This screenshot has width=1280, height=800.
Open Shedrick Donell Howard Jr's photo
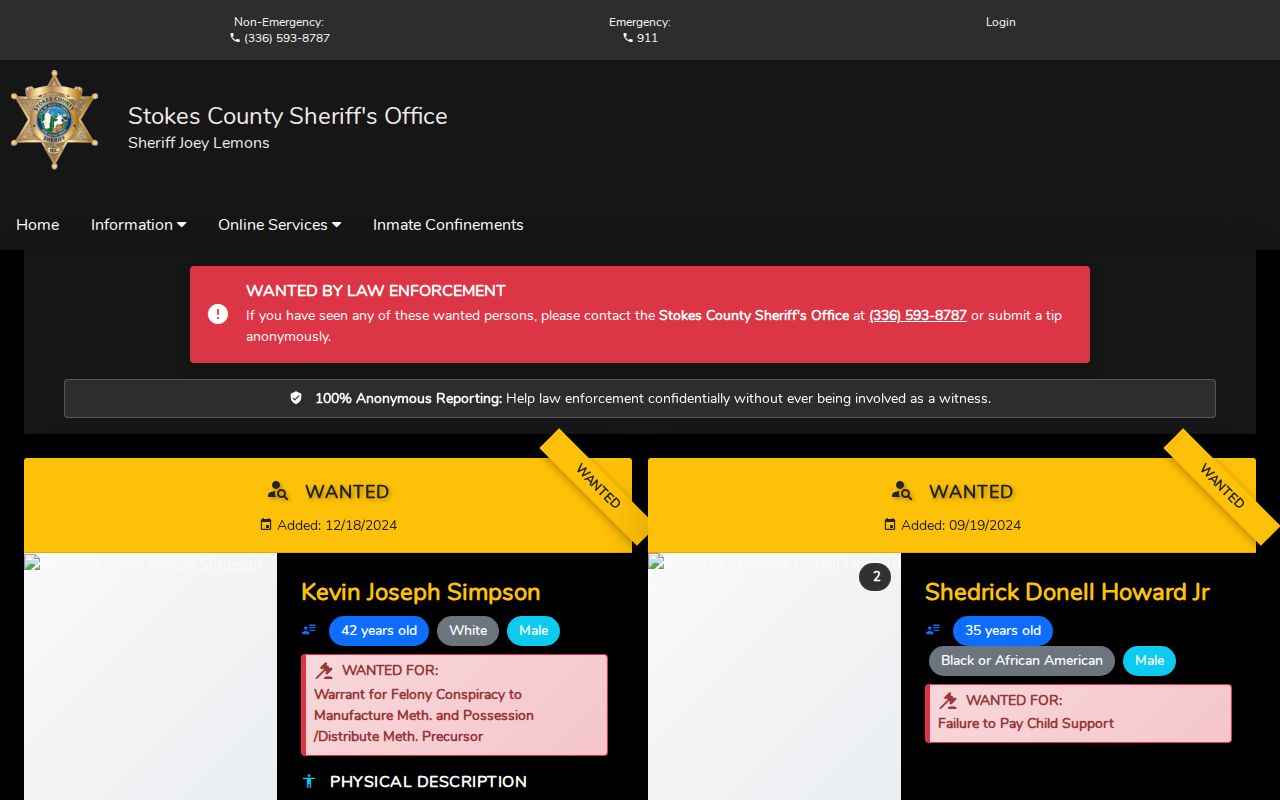pos(774,676)
